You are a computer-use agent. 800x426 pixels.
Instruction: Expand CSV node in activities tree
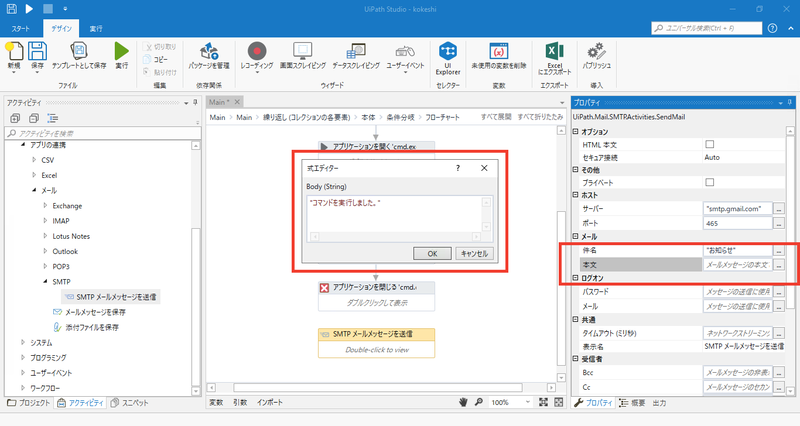(x=34, y=160)
